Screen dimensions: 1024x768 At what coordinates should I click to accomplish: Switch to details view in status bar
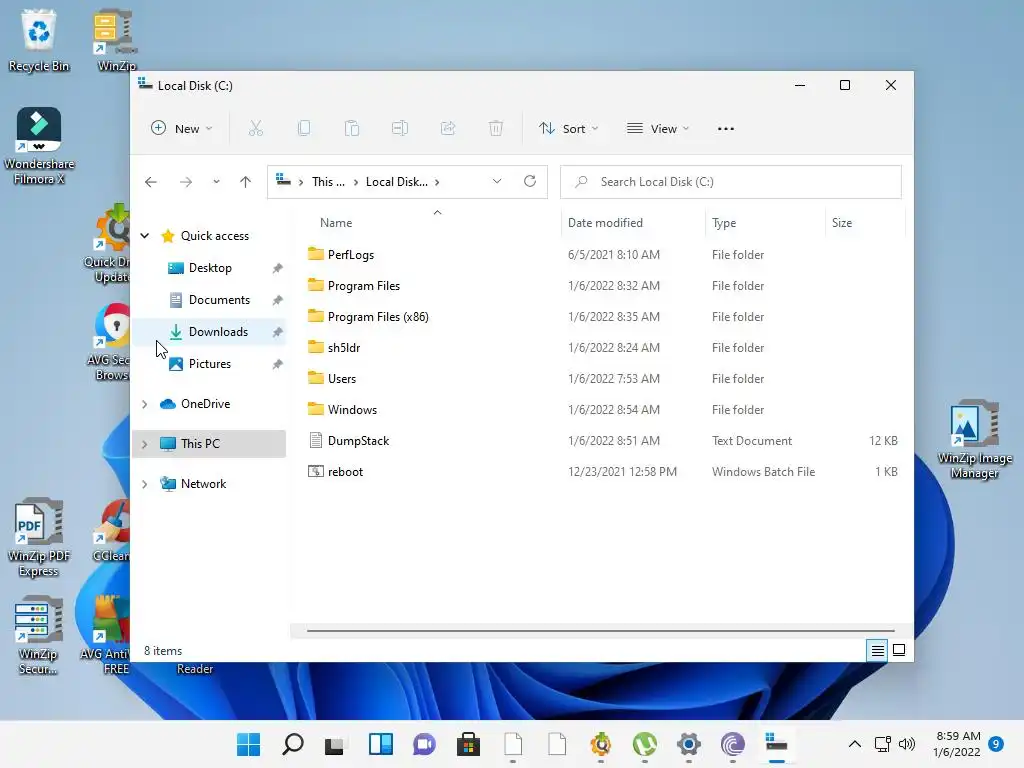[877, 650]
